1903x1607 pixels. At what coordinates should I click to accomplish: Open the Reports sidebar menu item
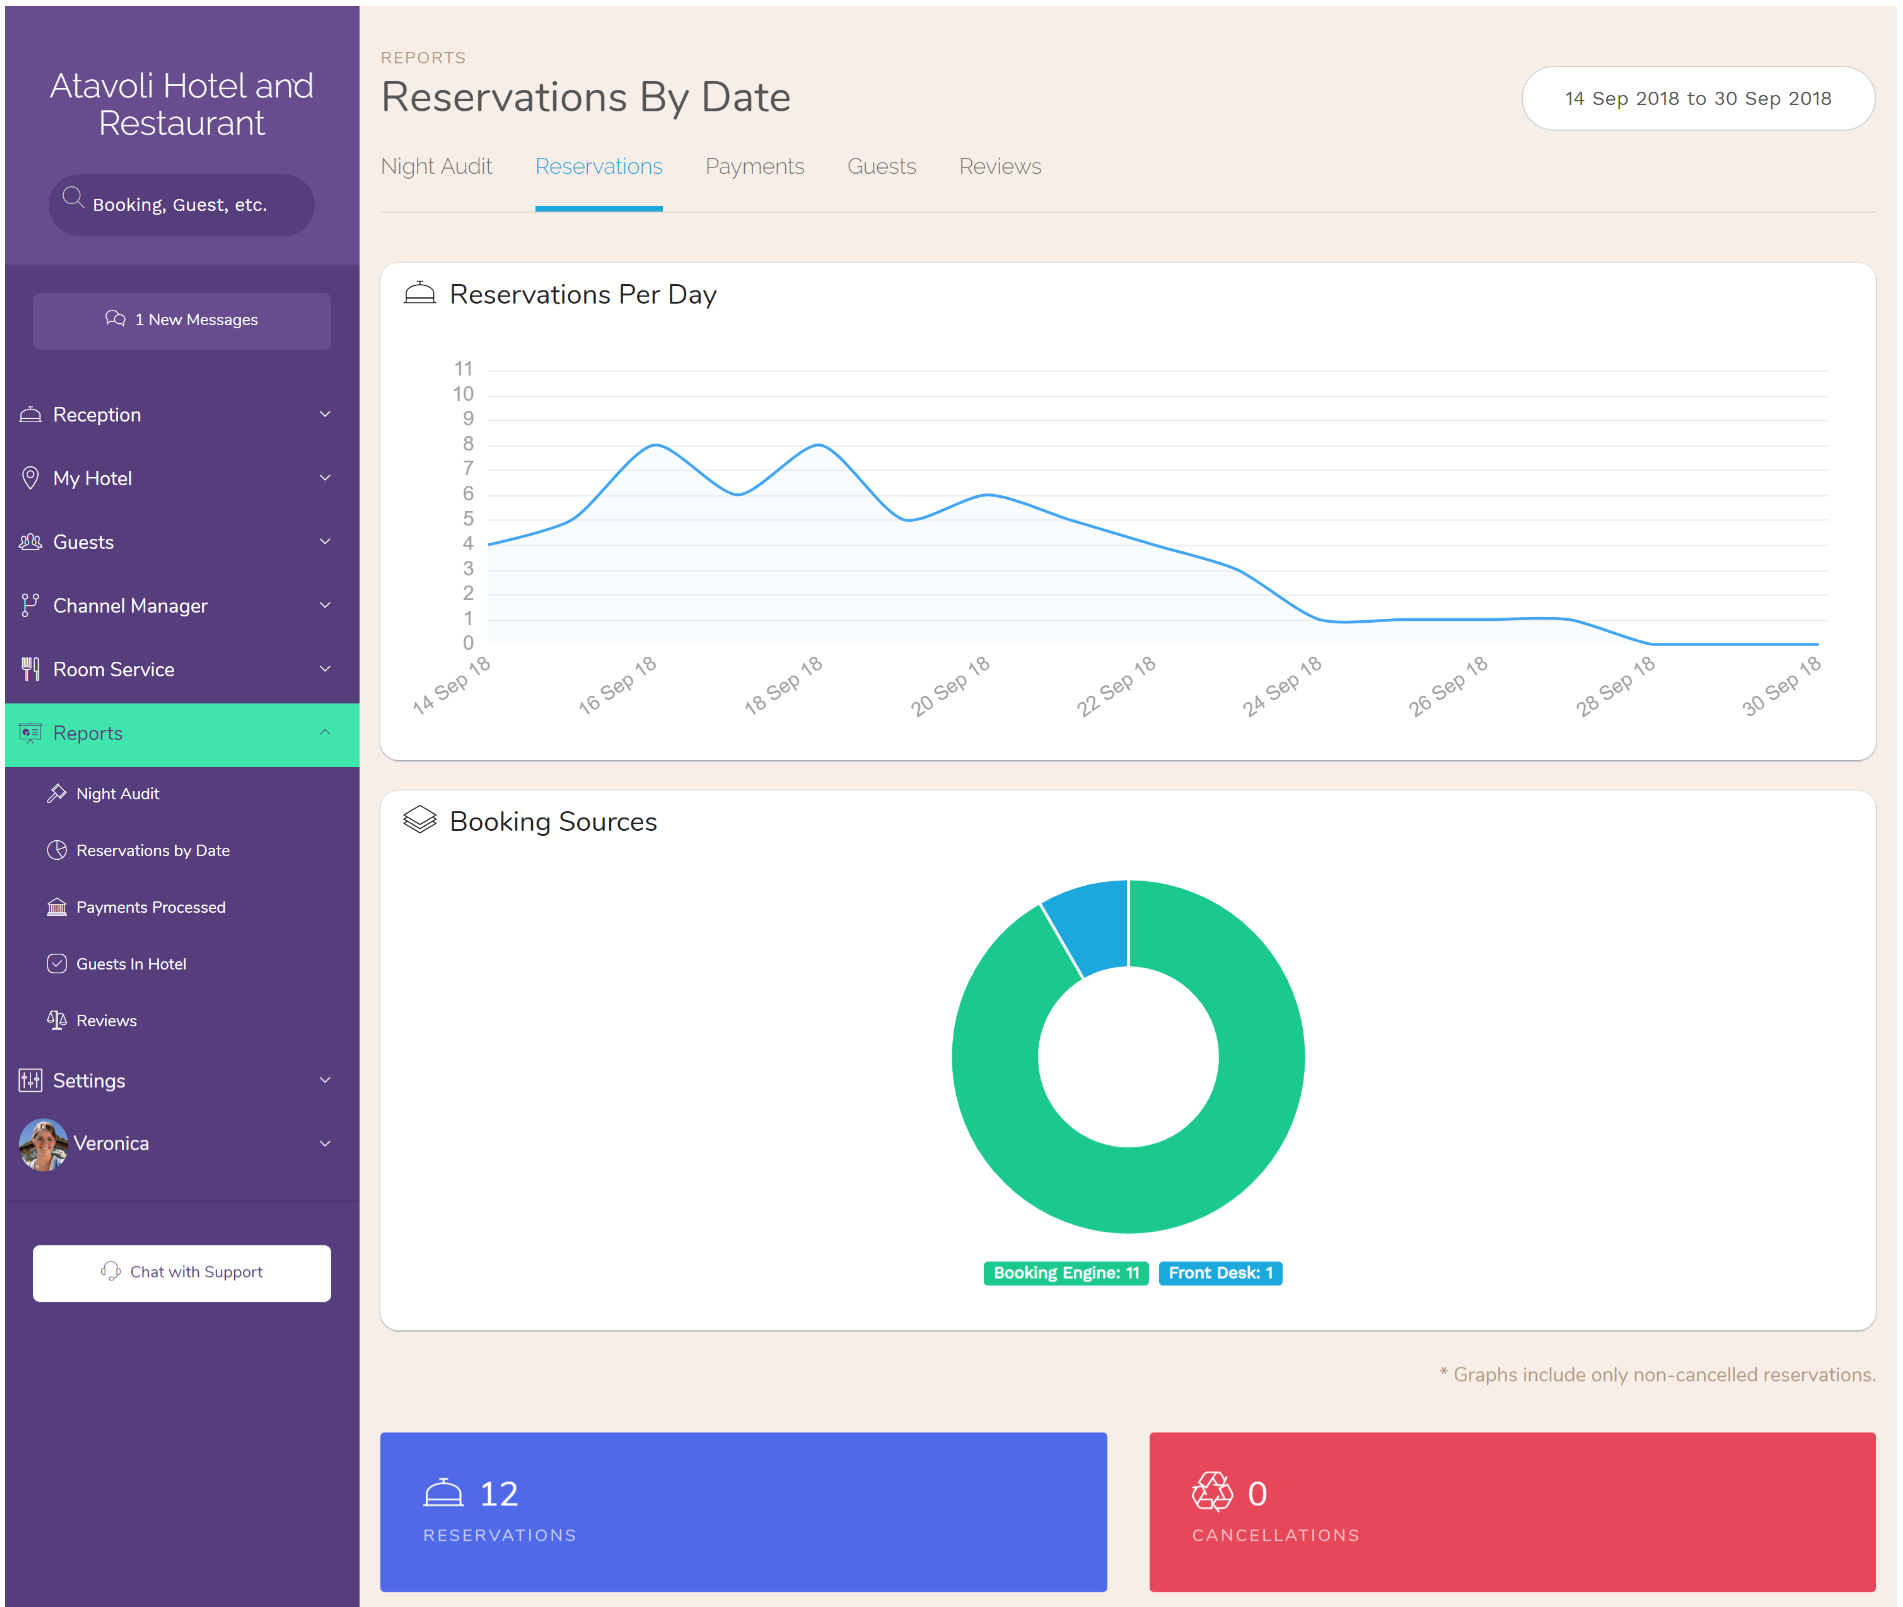pos(182,735)
